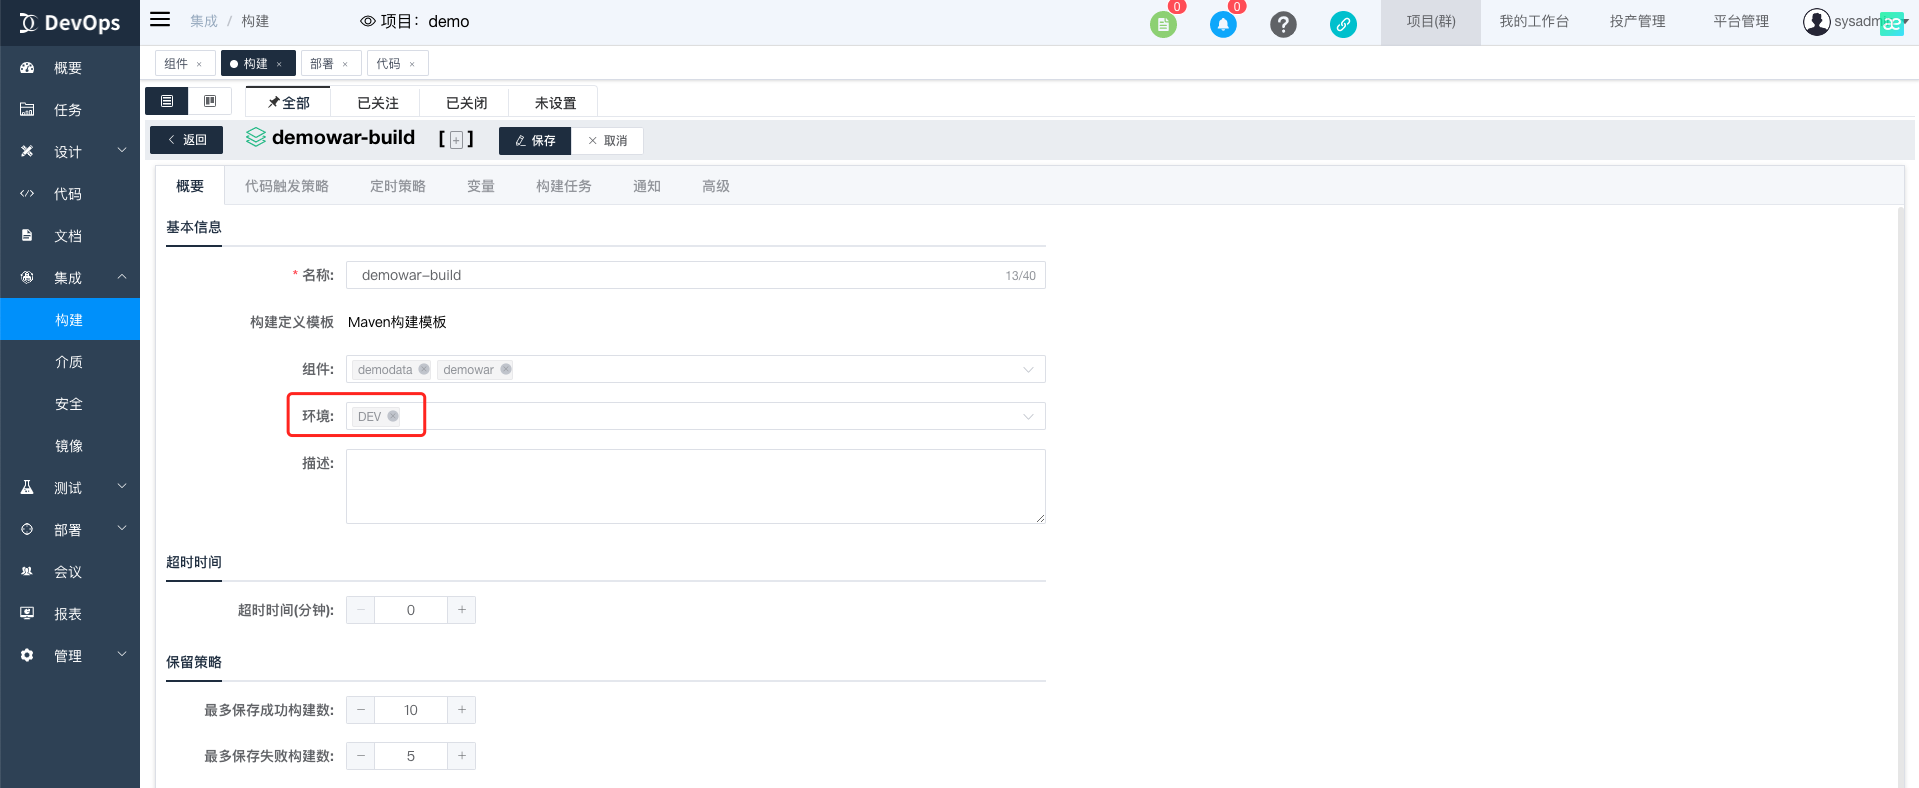This screenshot has height=788, width=1919.
Task: Click the 返回 button
Action: [187, 140]
